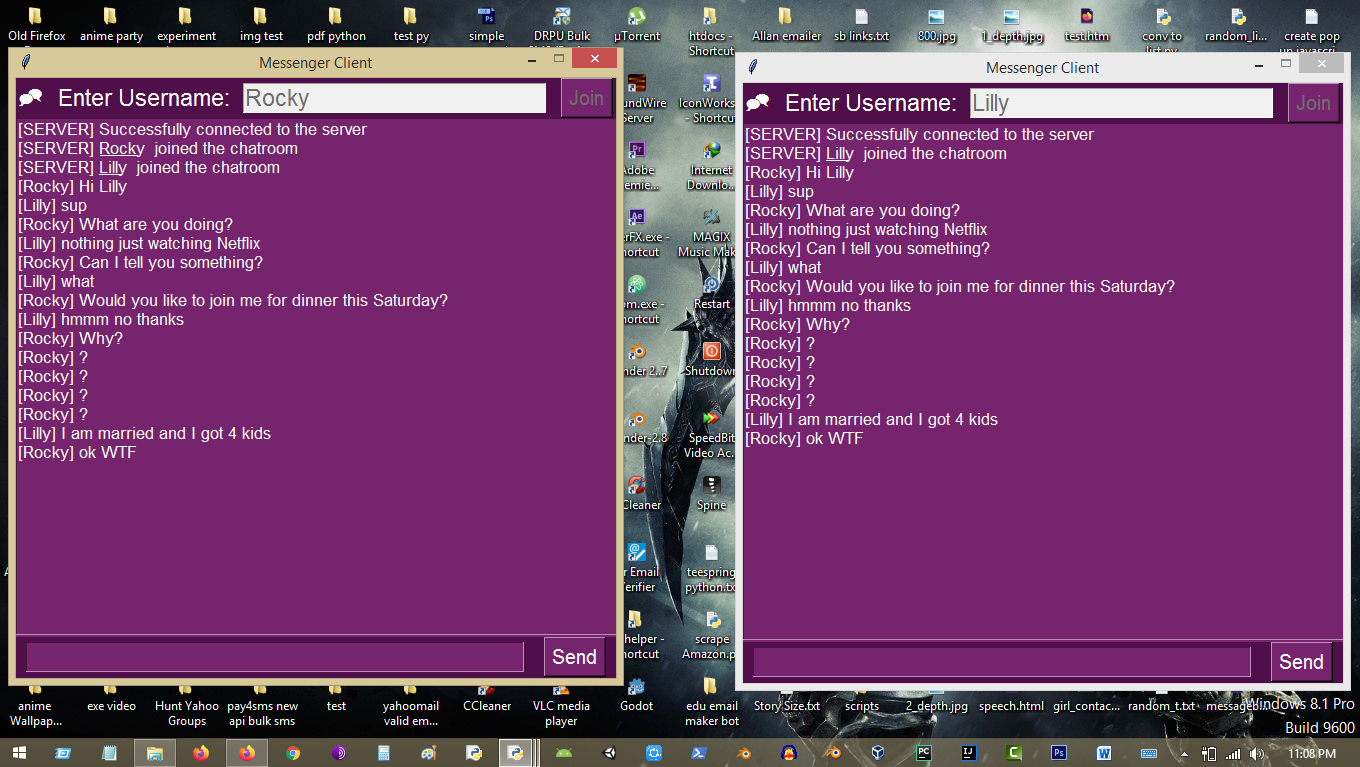
Task: Select the test.htm desktop file
Action: [x=1086, y=25]
